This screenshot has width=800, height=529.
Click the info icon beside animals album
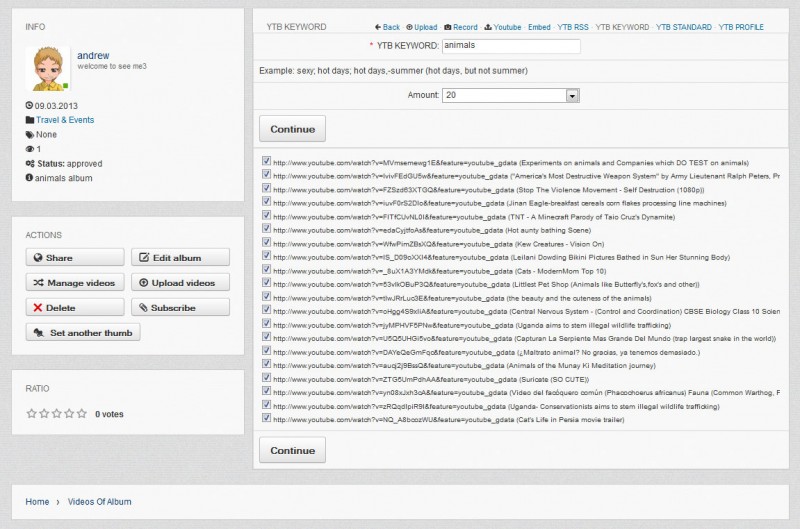29,178
